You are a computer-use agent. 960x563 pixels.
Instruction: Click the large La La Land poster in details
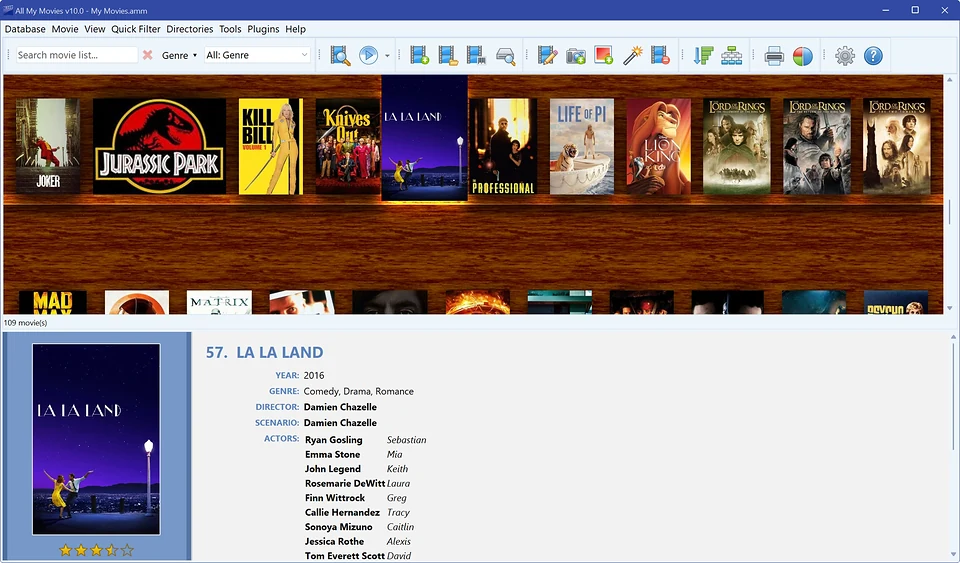click(96, 439)
